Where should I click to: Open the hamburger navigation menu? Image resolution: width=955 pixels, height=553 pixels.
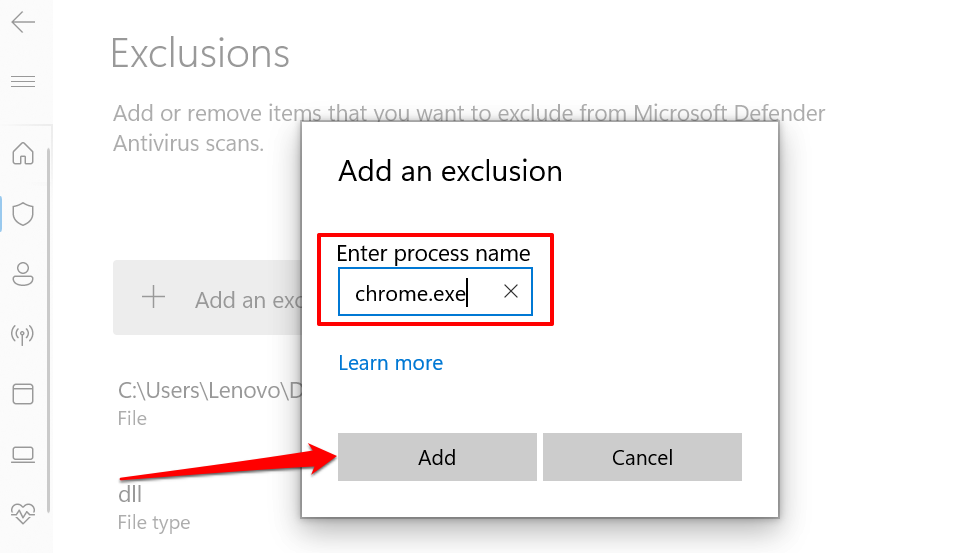(23, 81)
